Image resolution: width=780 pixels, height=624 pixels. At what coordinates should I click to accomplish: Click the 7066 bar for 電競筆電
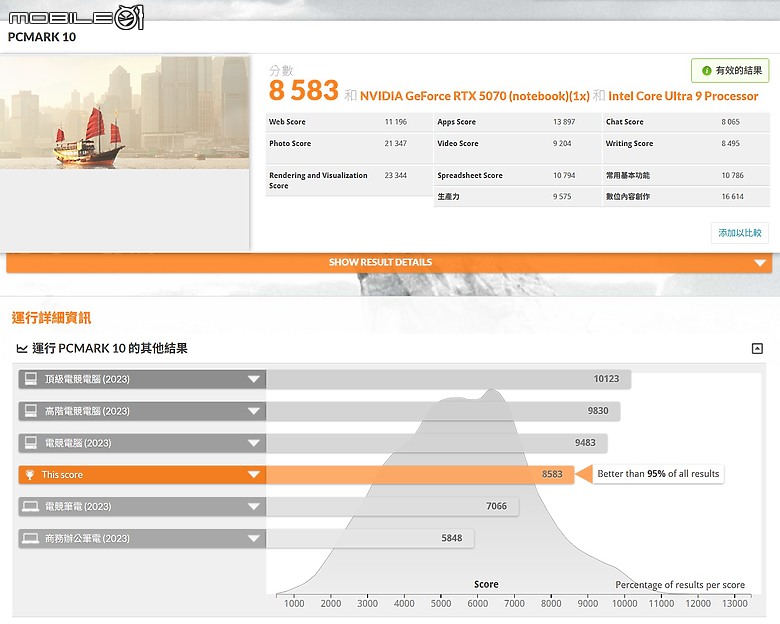point(392,507)
